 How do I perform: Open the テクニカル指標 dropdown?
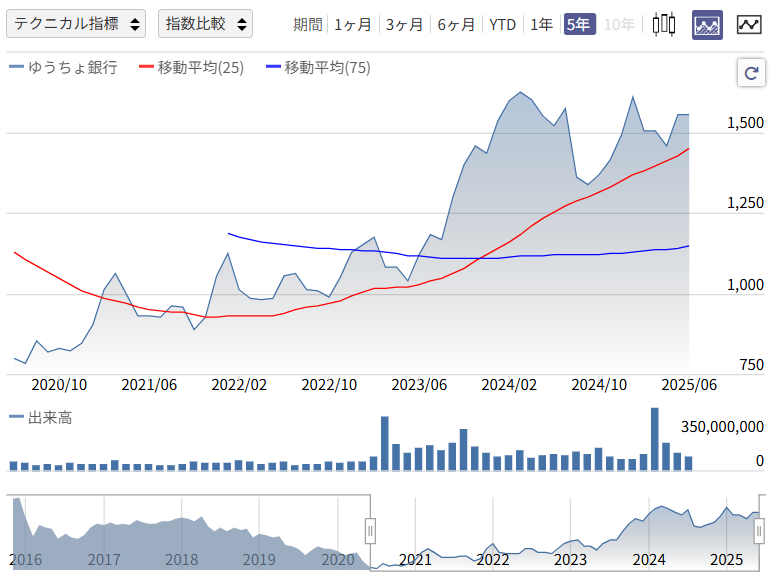coord(76,24)
